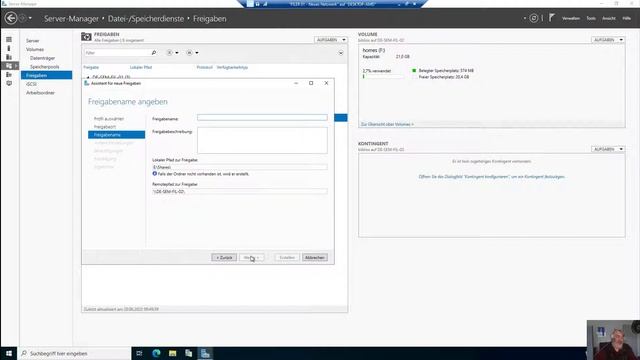Click Datei-/Speicherdienste in the header breadcrumb

tap(146, 19)
